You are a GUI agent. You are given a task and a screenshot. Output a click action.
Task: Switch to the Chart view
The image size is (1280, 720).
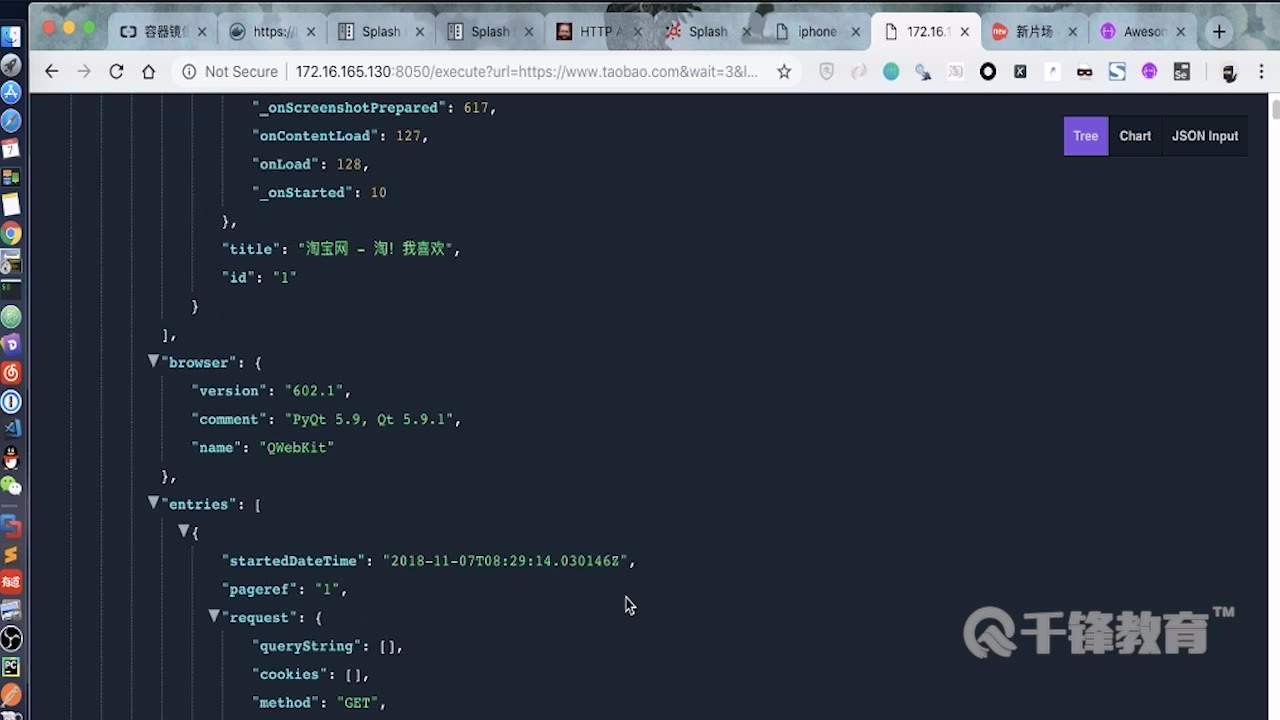1135,136
